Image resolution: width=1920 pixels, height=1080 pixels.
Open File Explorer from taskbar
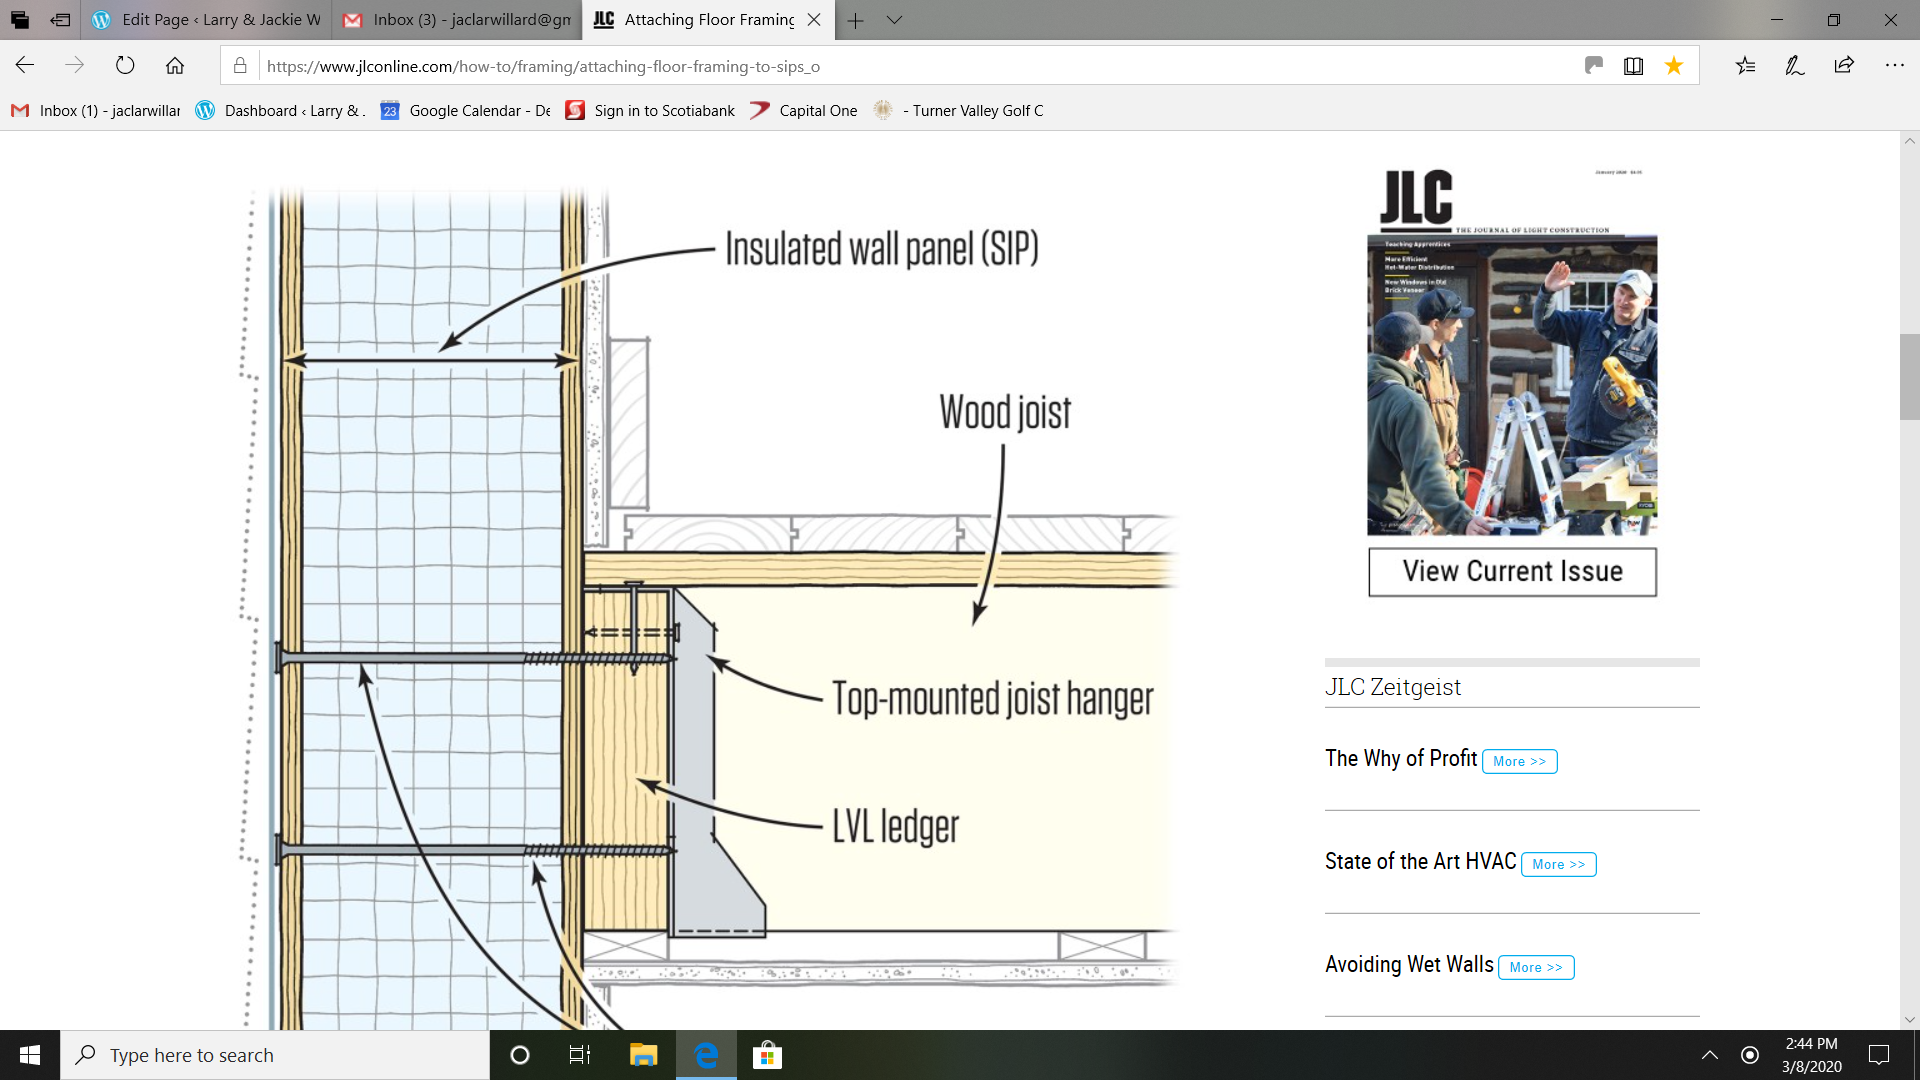[643, 1055]
